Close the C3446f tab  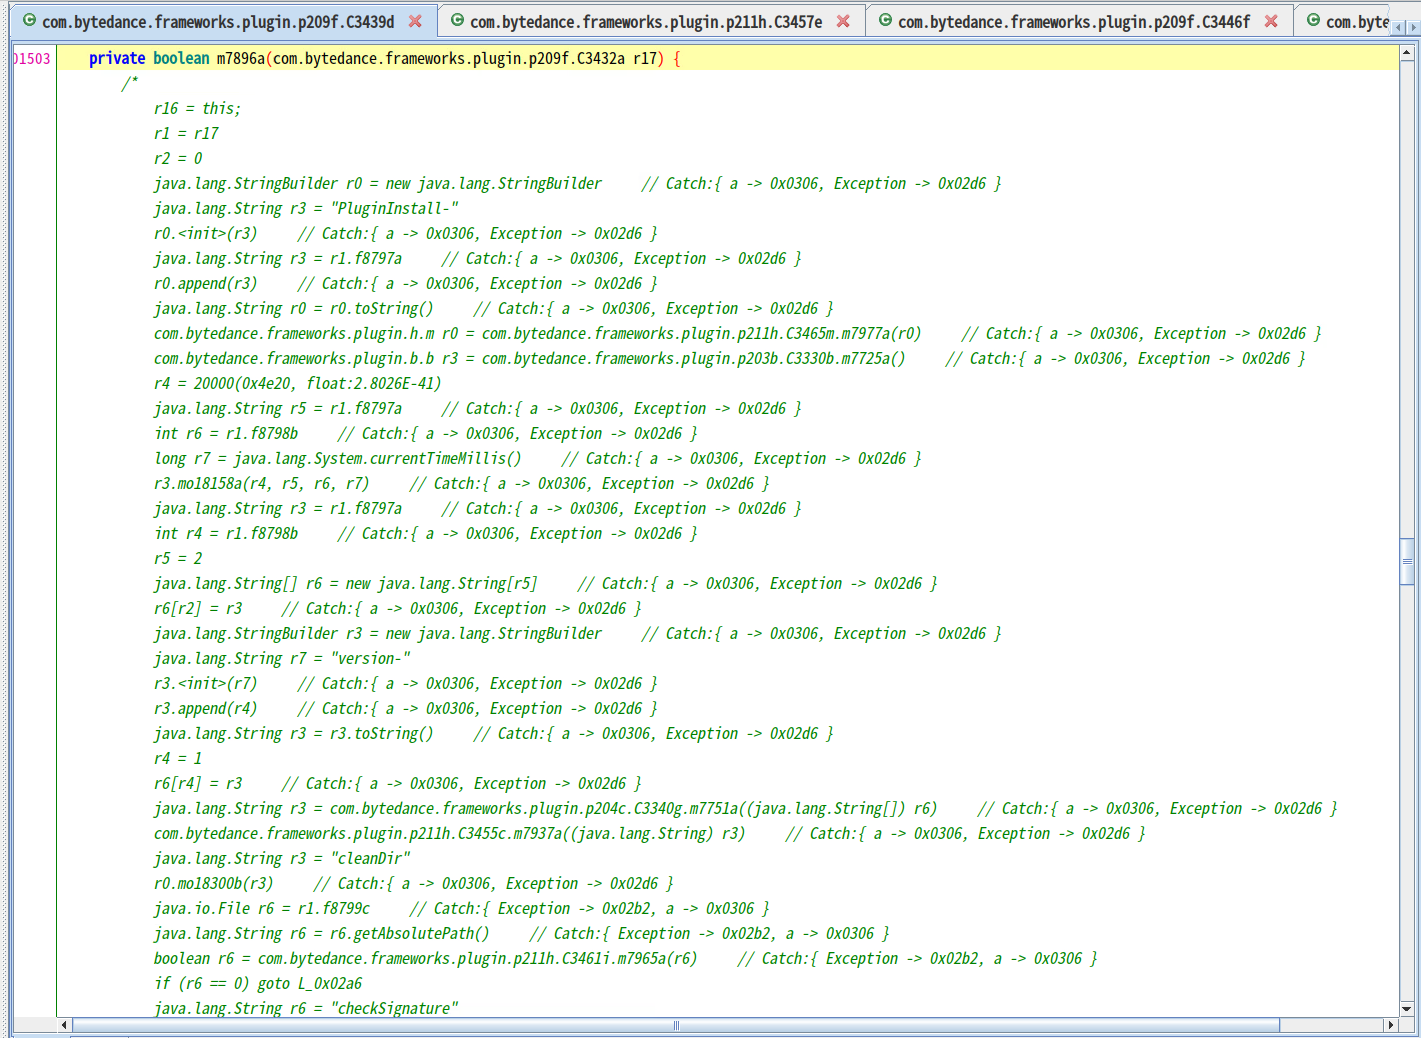pyautogui.click(x=1271, y=21)
